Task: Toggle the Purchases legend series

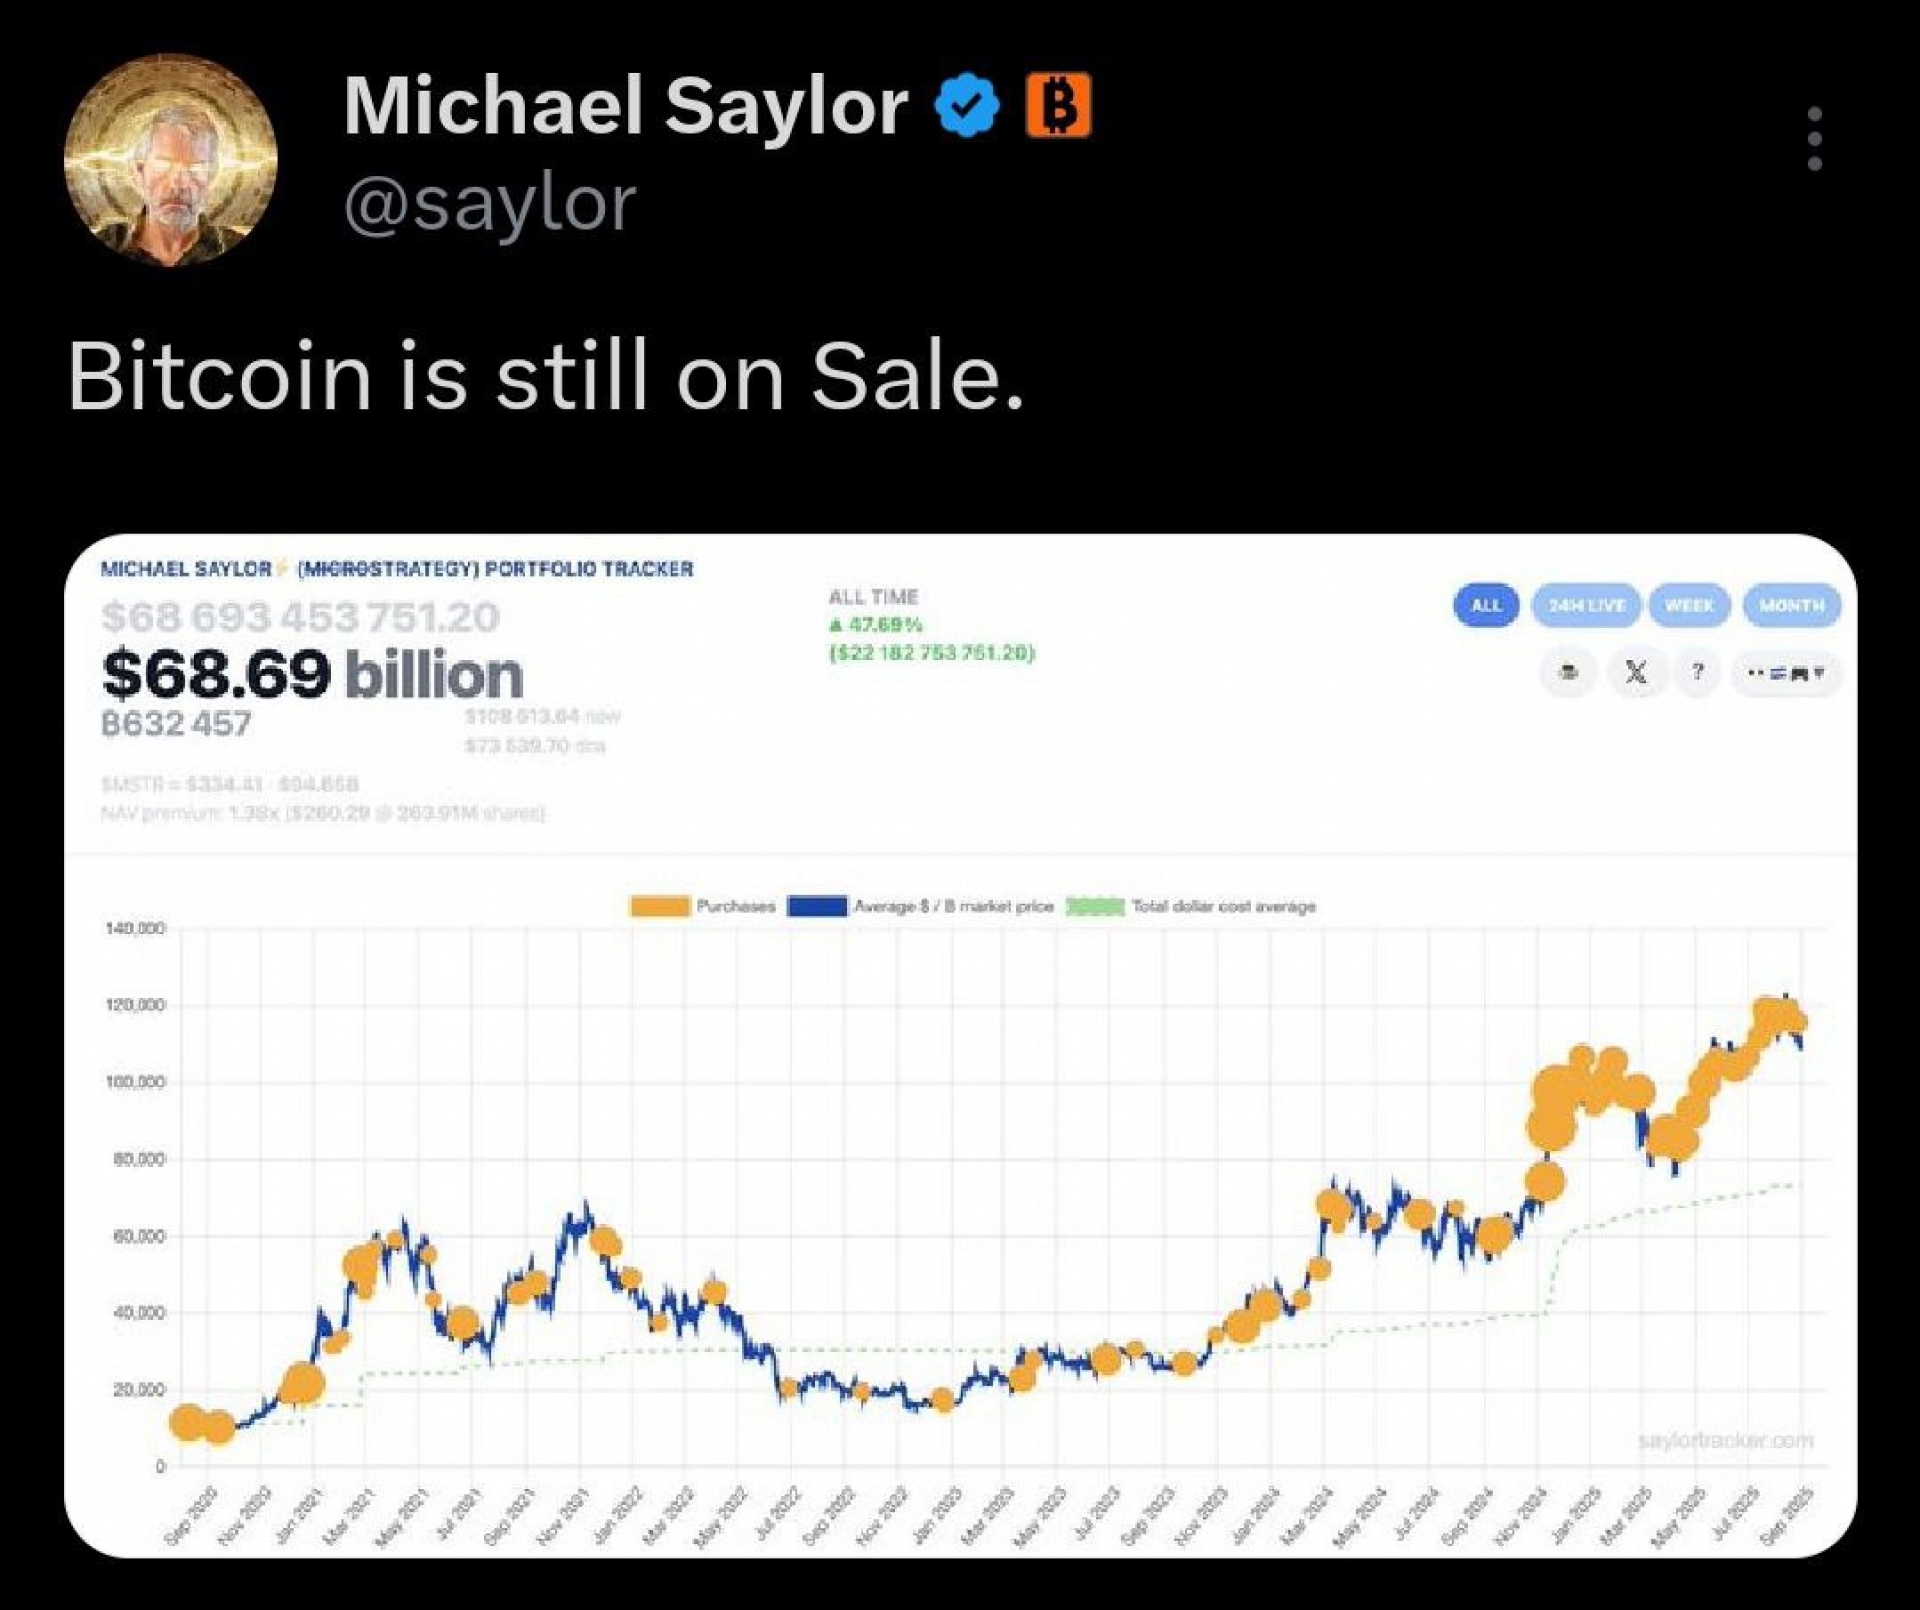Action: click(x=736, y=906)
